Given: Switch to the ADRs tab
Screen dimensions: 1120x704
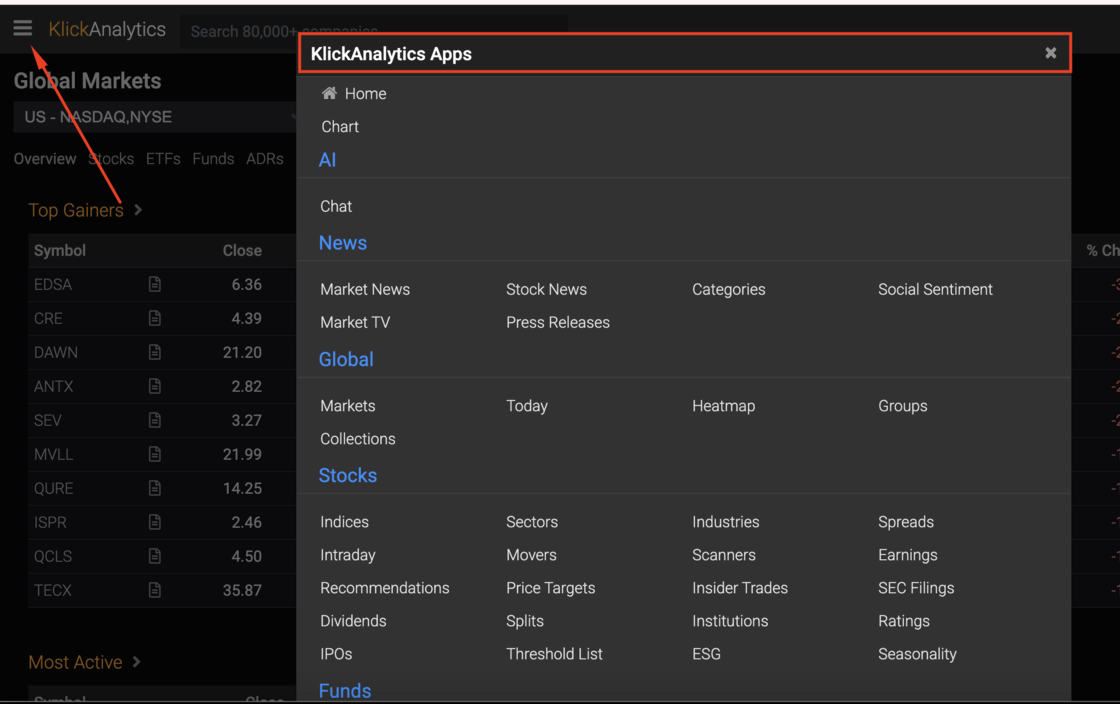Looking at the screenshot, I should (x=264, y=159).
